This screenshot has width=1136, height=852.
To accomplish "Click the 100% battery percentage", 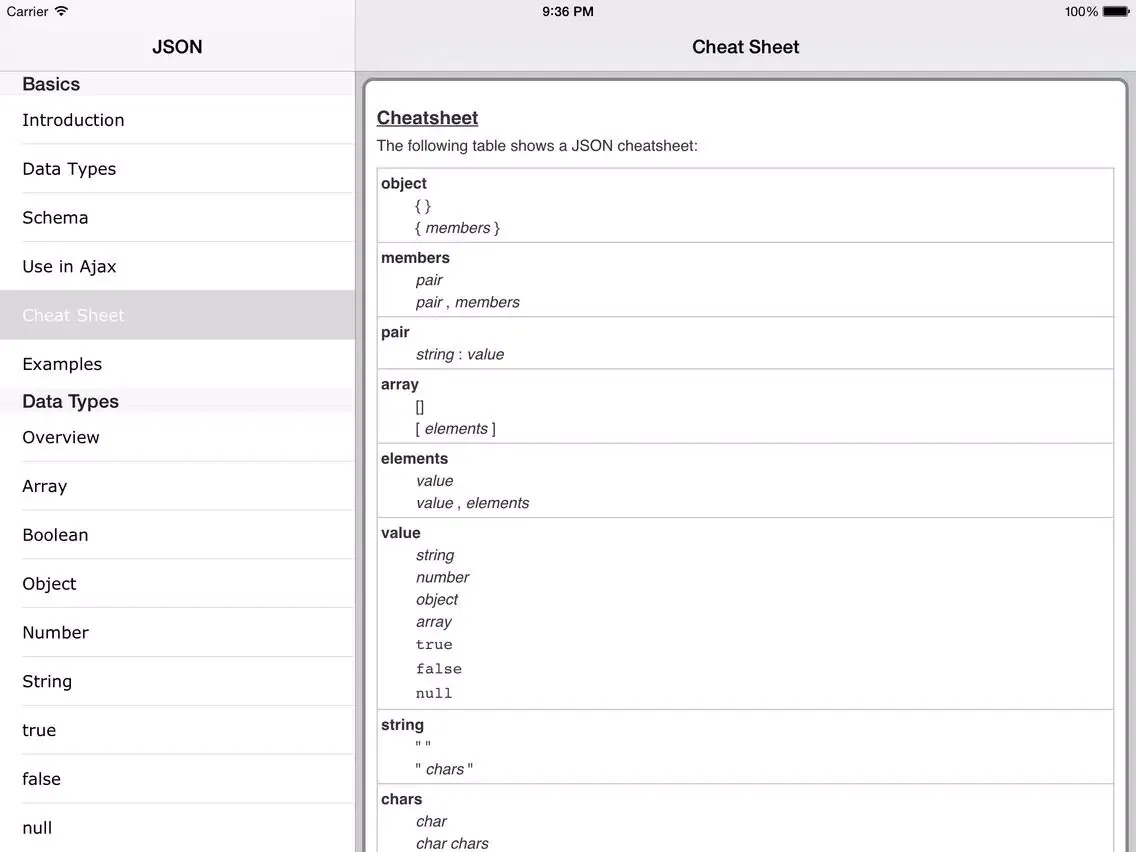I will tap(1081, 12).
